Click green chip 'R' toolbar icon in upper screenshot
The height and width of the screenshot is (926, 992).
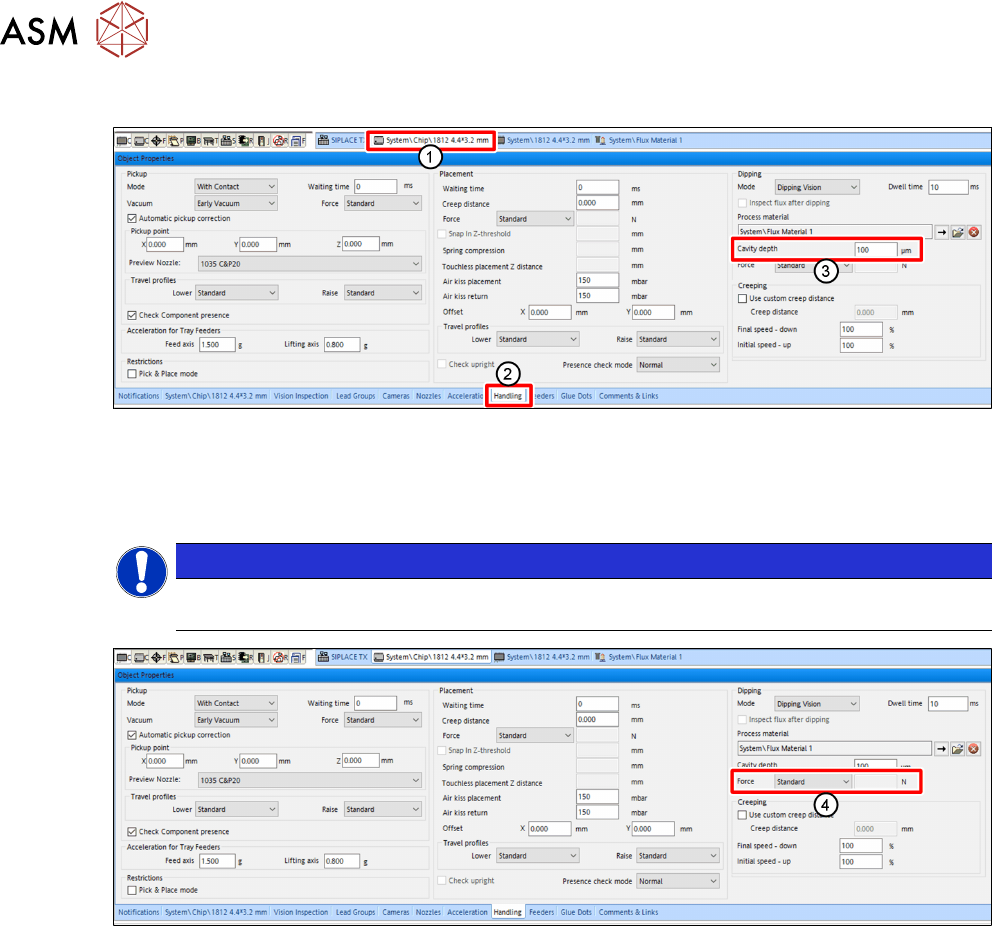(245, 140)
